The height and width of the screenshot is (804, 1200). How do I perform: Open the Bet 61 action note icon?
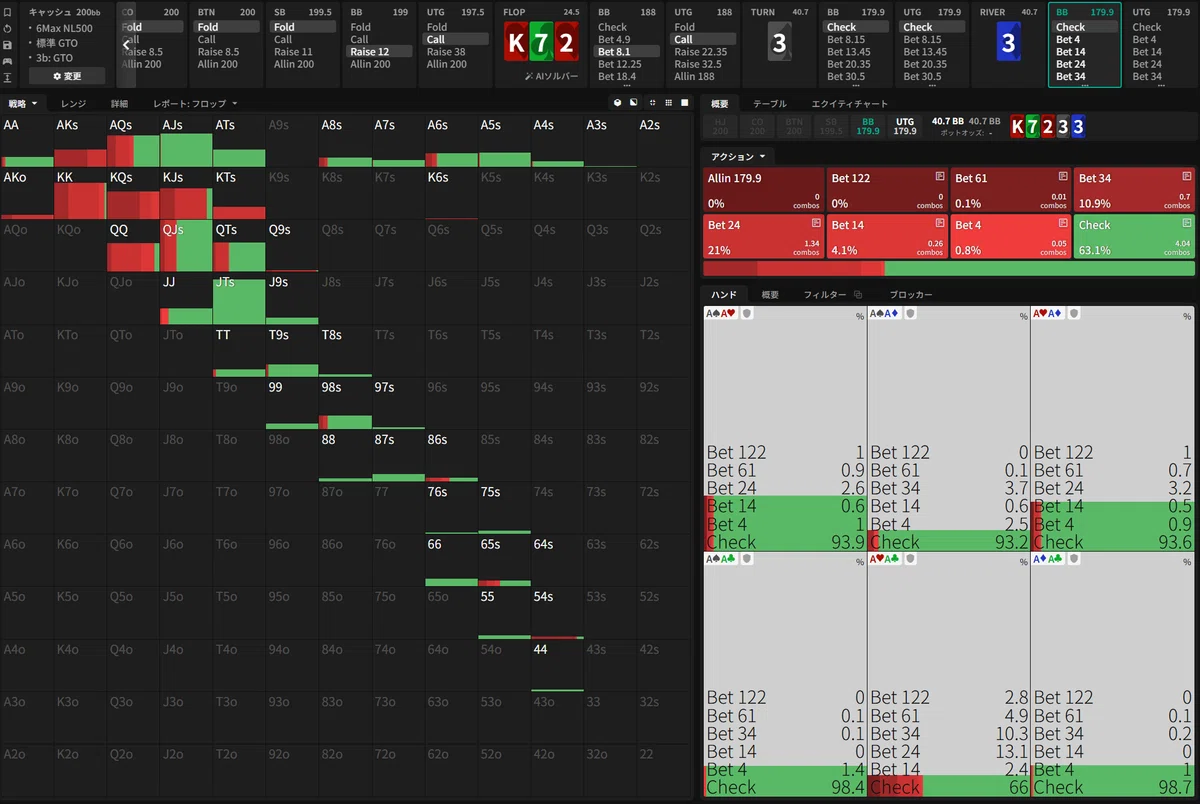coord(1063,176)
